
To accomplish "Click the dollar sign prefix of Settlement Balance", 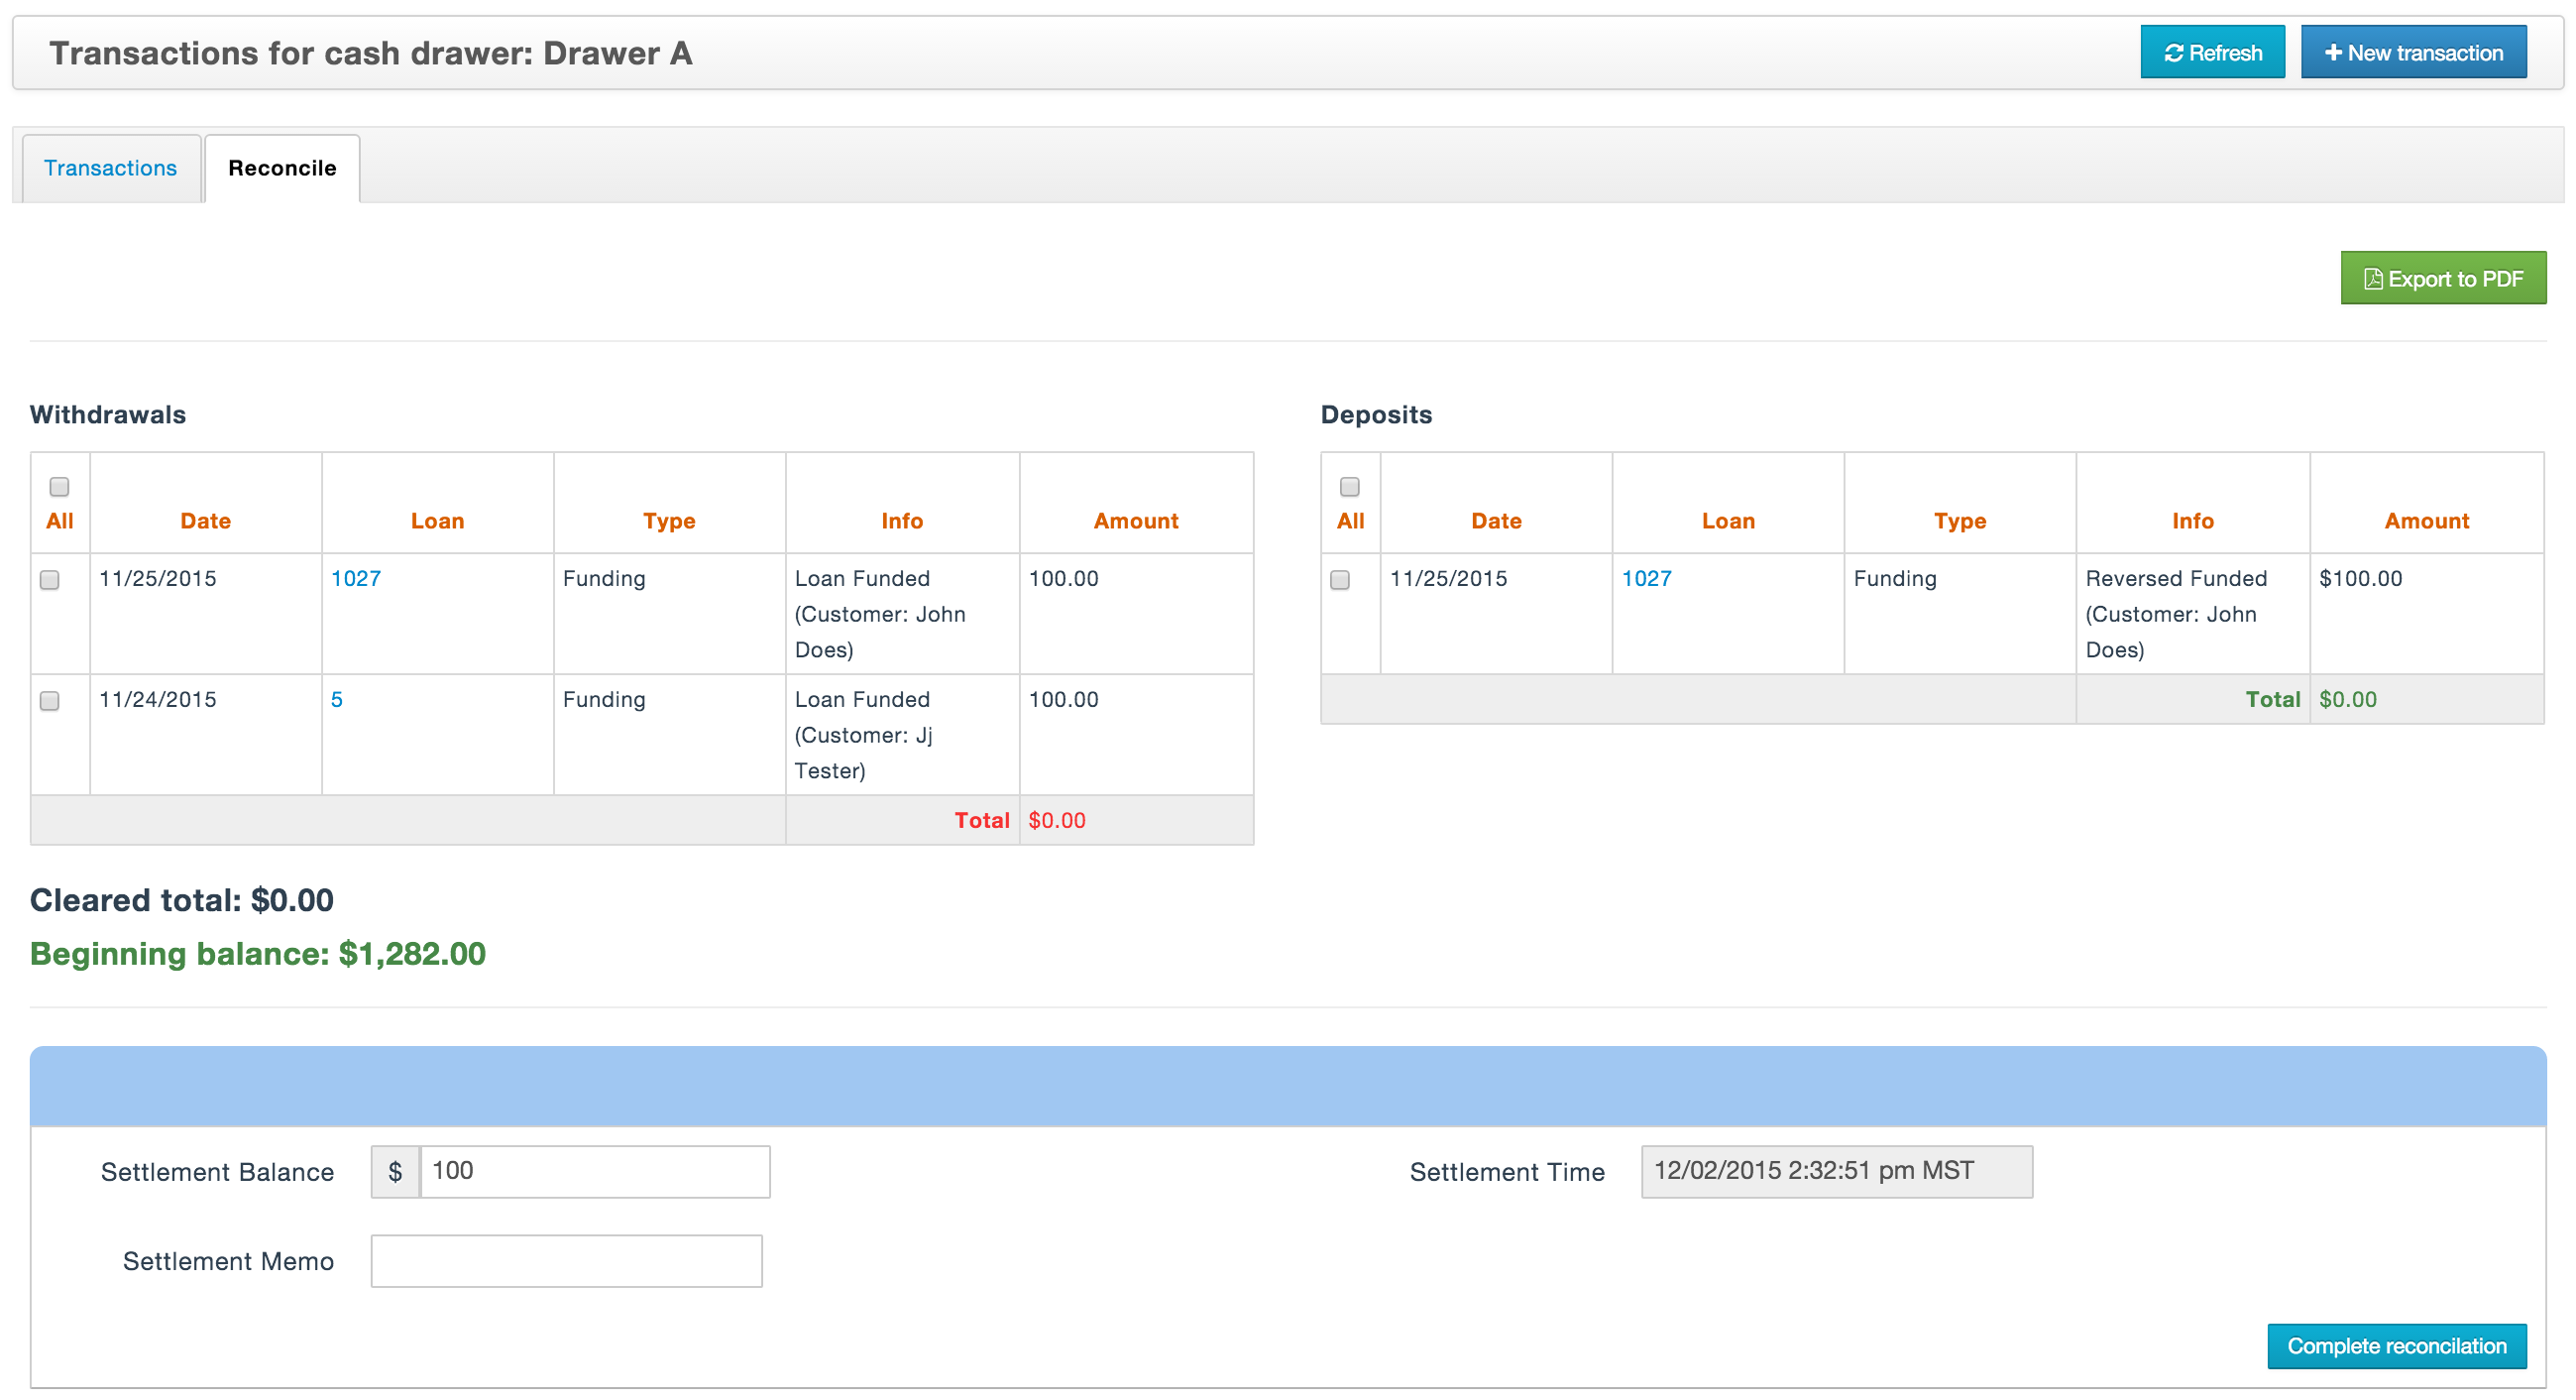I will [x=396, y=1171].
